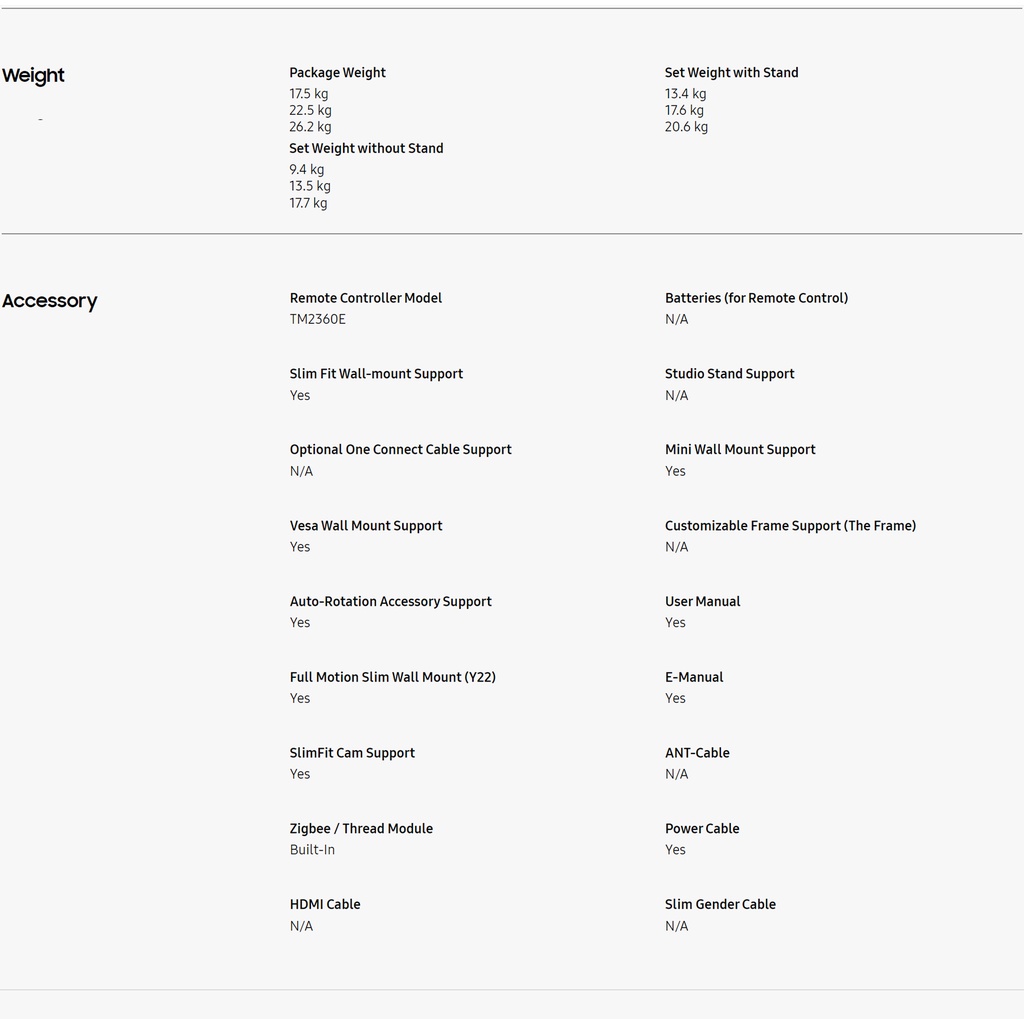1024x1024 pixels.
Task: Click Full Motion Slim Wall Mount (Y22)
Action: tap(392, 677)
